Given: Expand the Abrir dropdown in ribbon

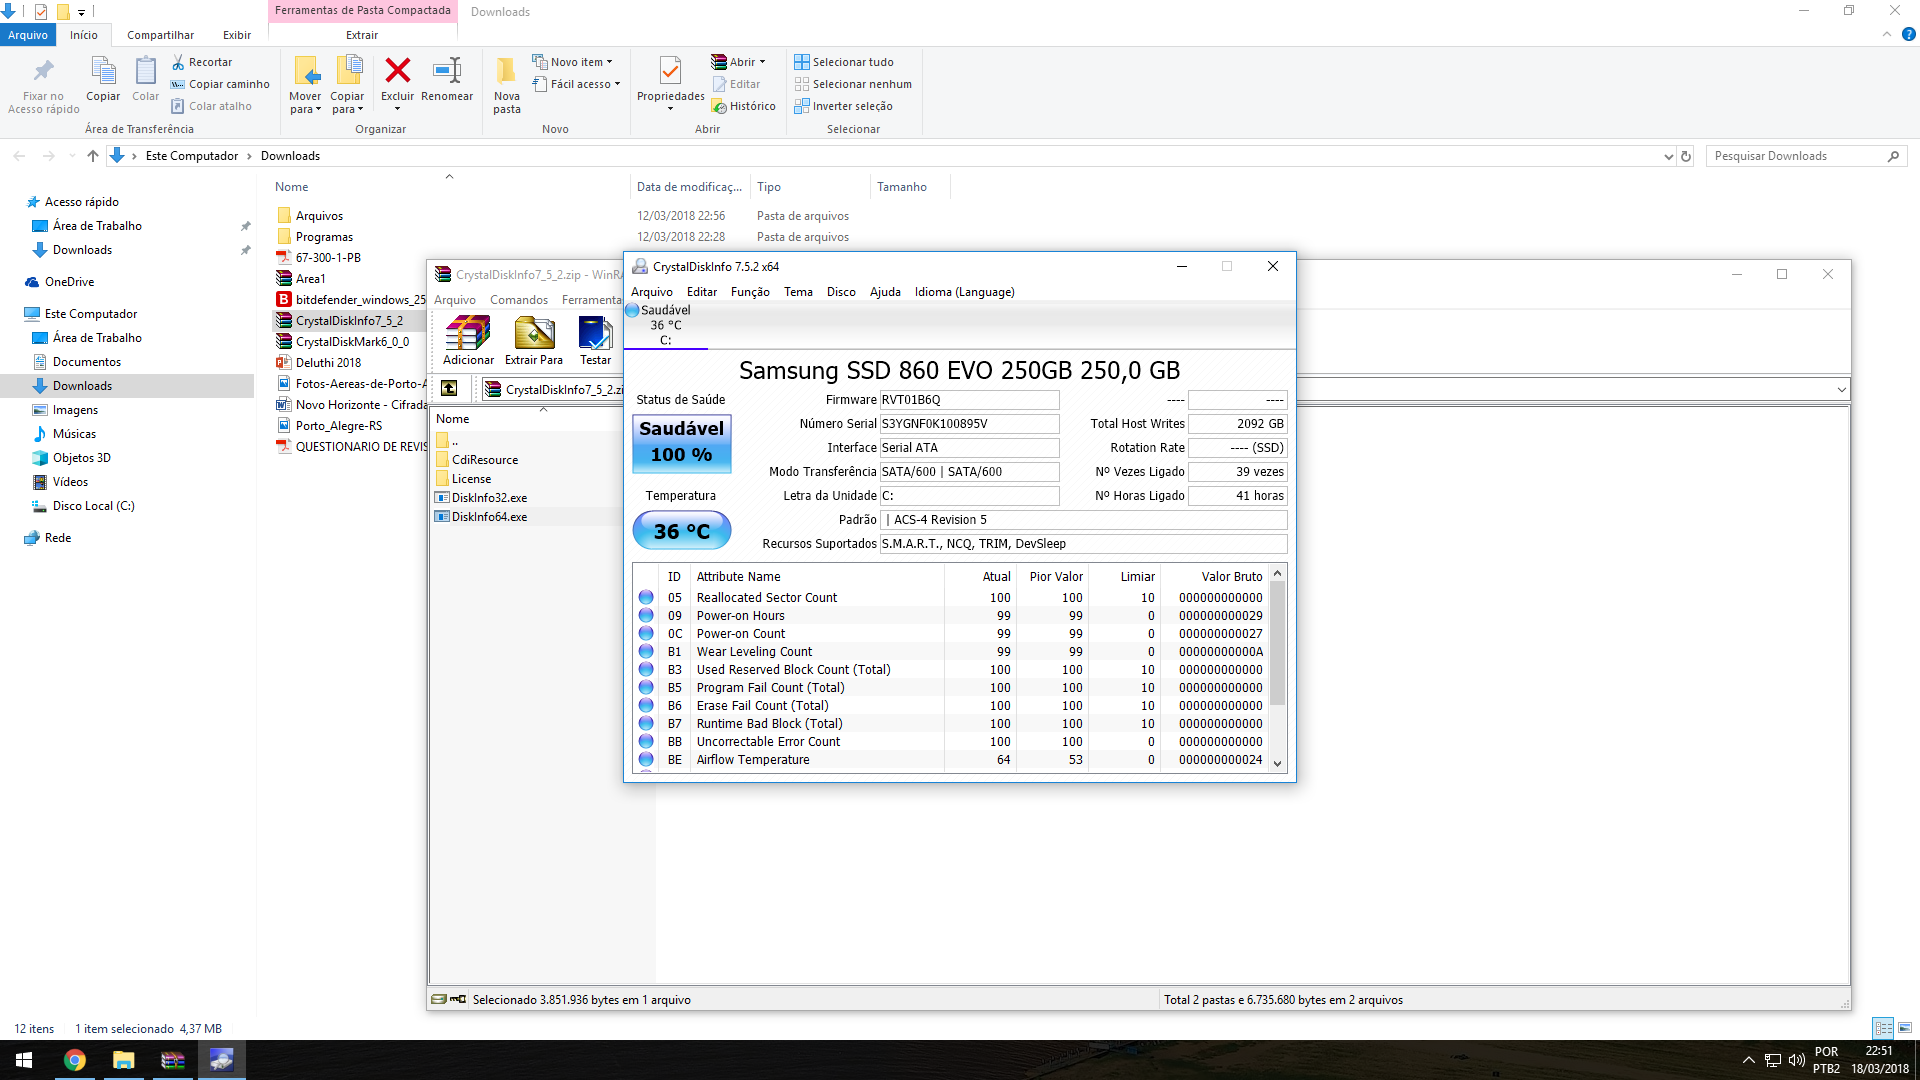Looking at the screenshot, I should 762,62.
